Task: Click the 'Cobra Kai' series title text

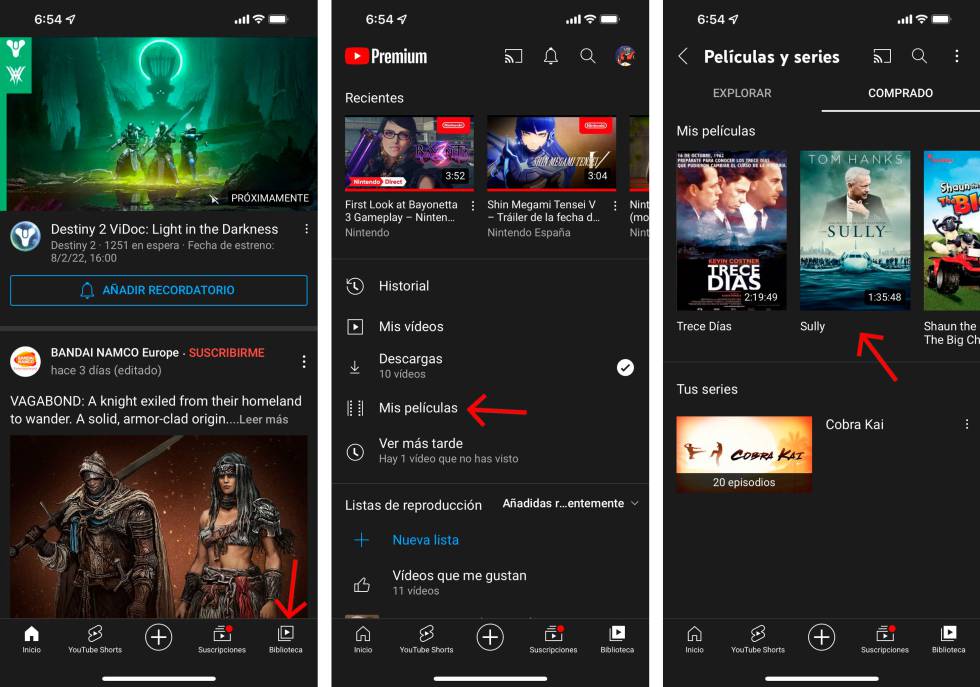Action: pos(854,424)
